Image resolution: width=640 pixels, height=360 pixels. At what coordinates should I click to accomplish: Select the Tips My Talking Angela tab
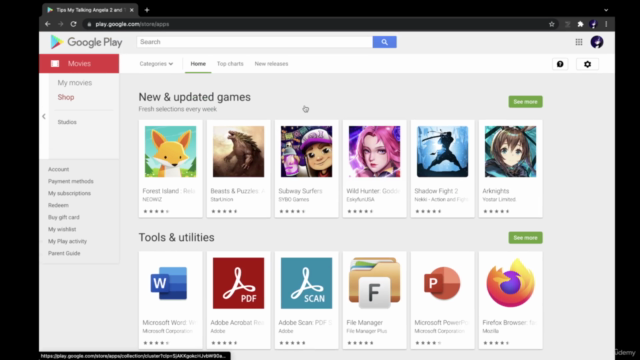tap(90, 10)
